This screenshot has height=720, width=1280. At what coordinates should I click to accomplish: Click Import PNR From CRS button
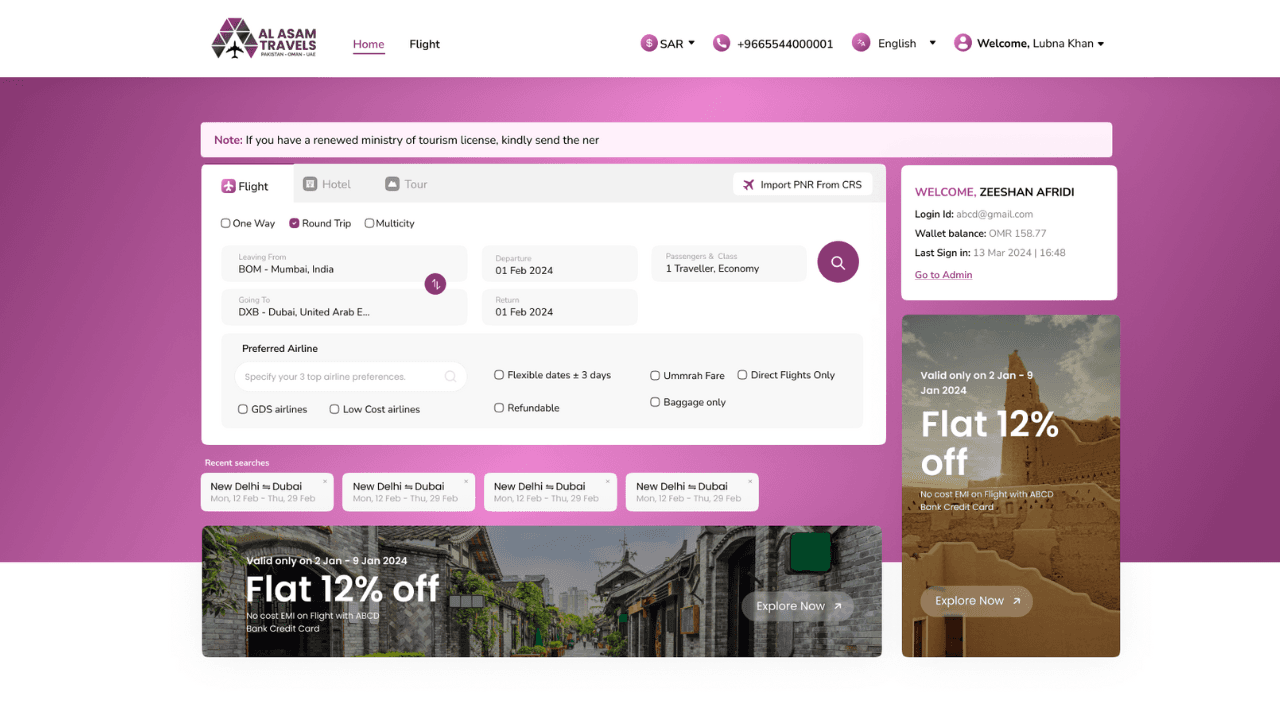(803, 184)
